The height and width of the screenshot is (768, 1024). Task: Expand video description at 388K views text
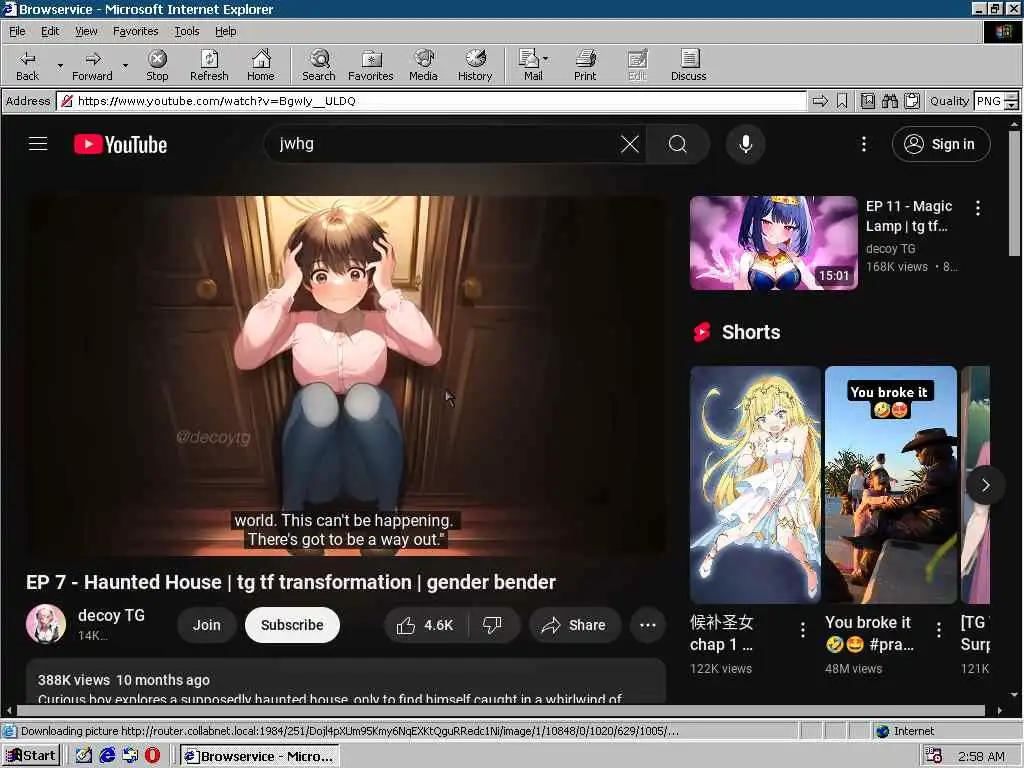[x=124, y=680]
